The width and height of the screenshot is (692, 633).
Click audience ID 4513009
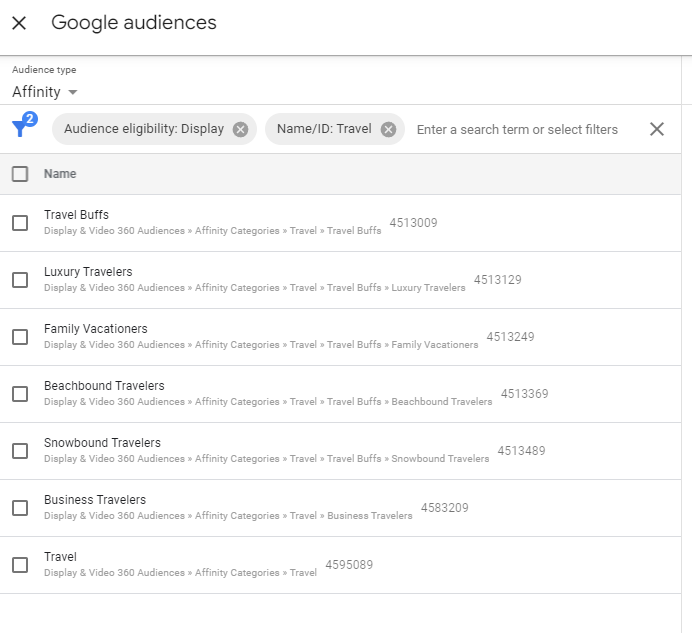[414, 222]
